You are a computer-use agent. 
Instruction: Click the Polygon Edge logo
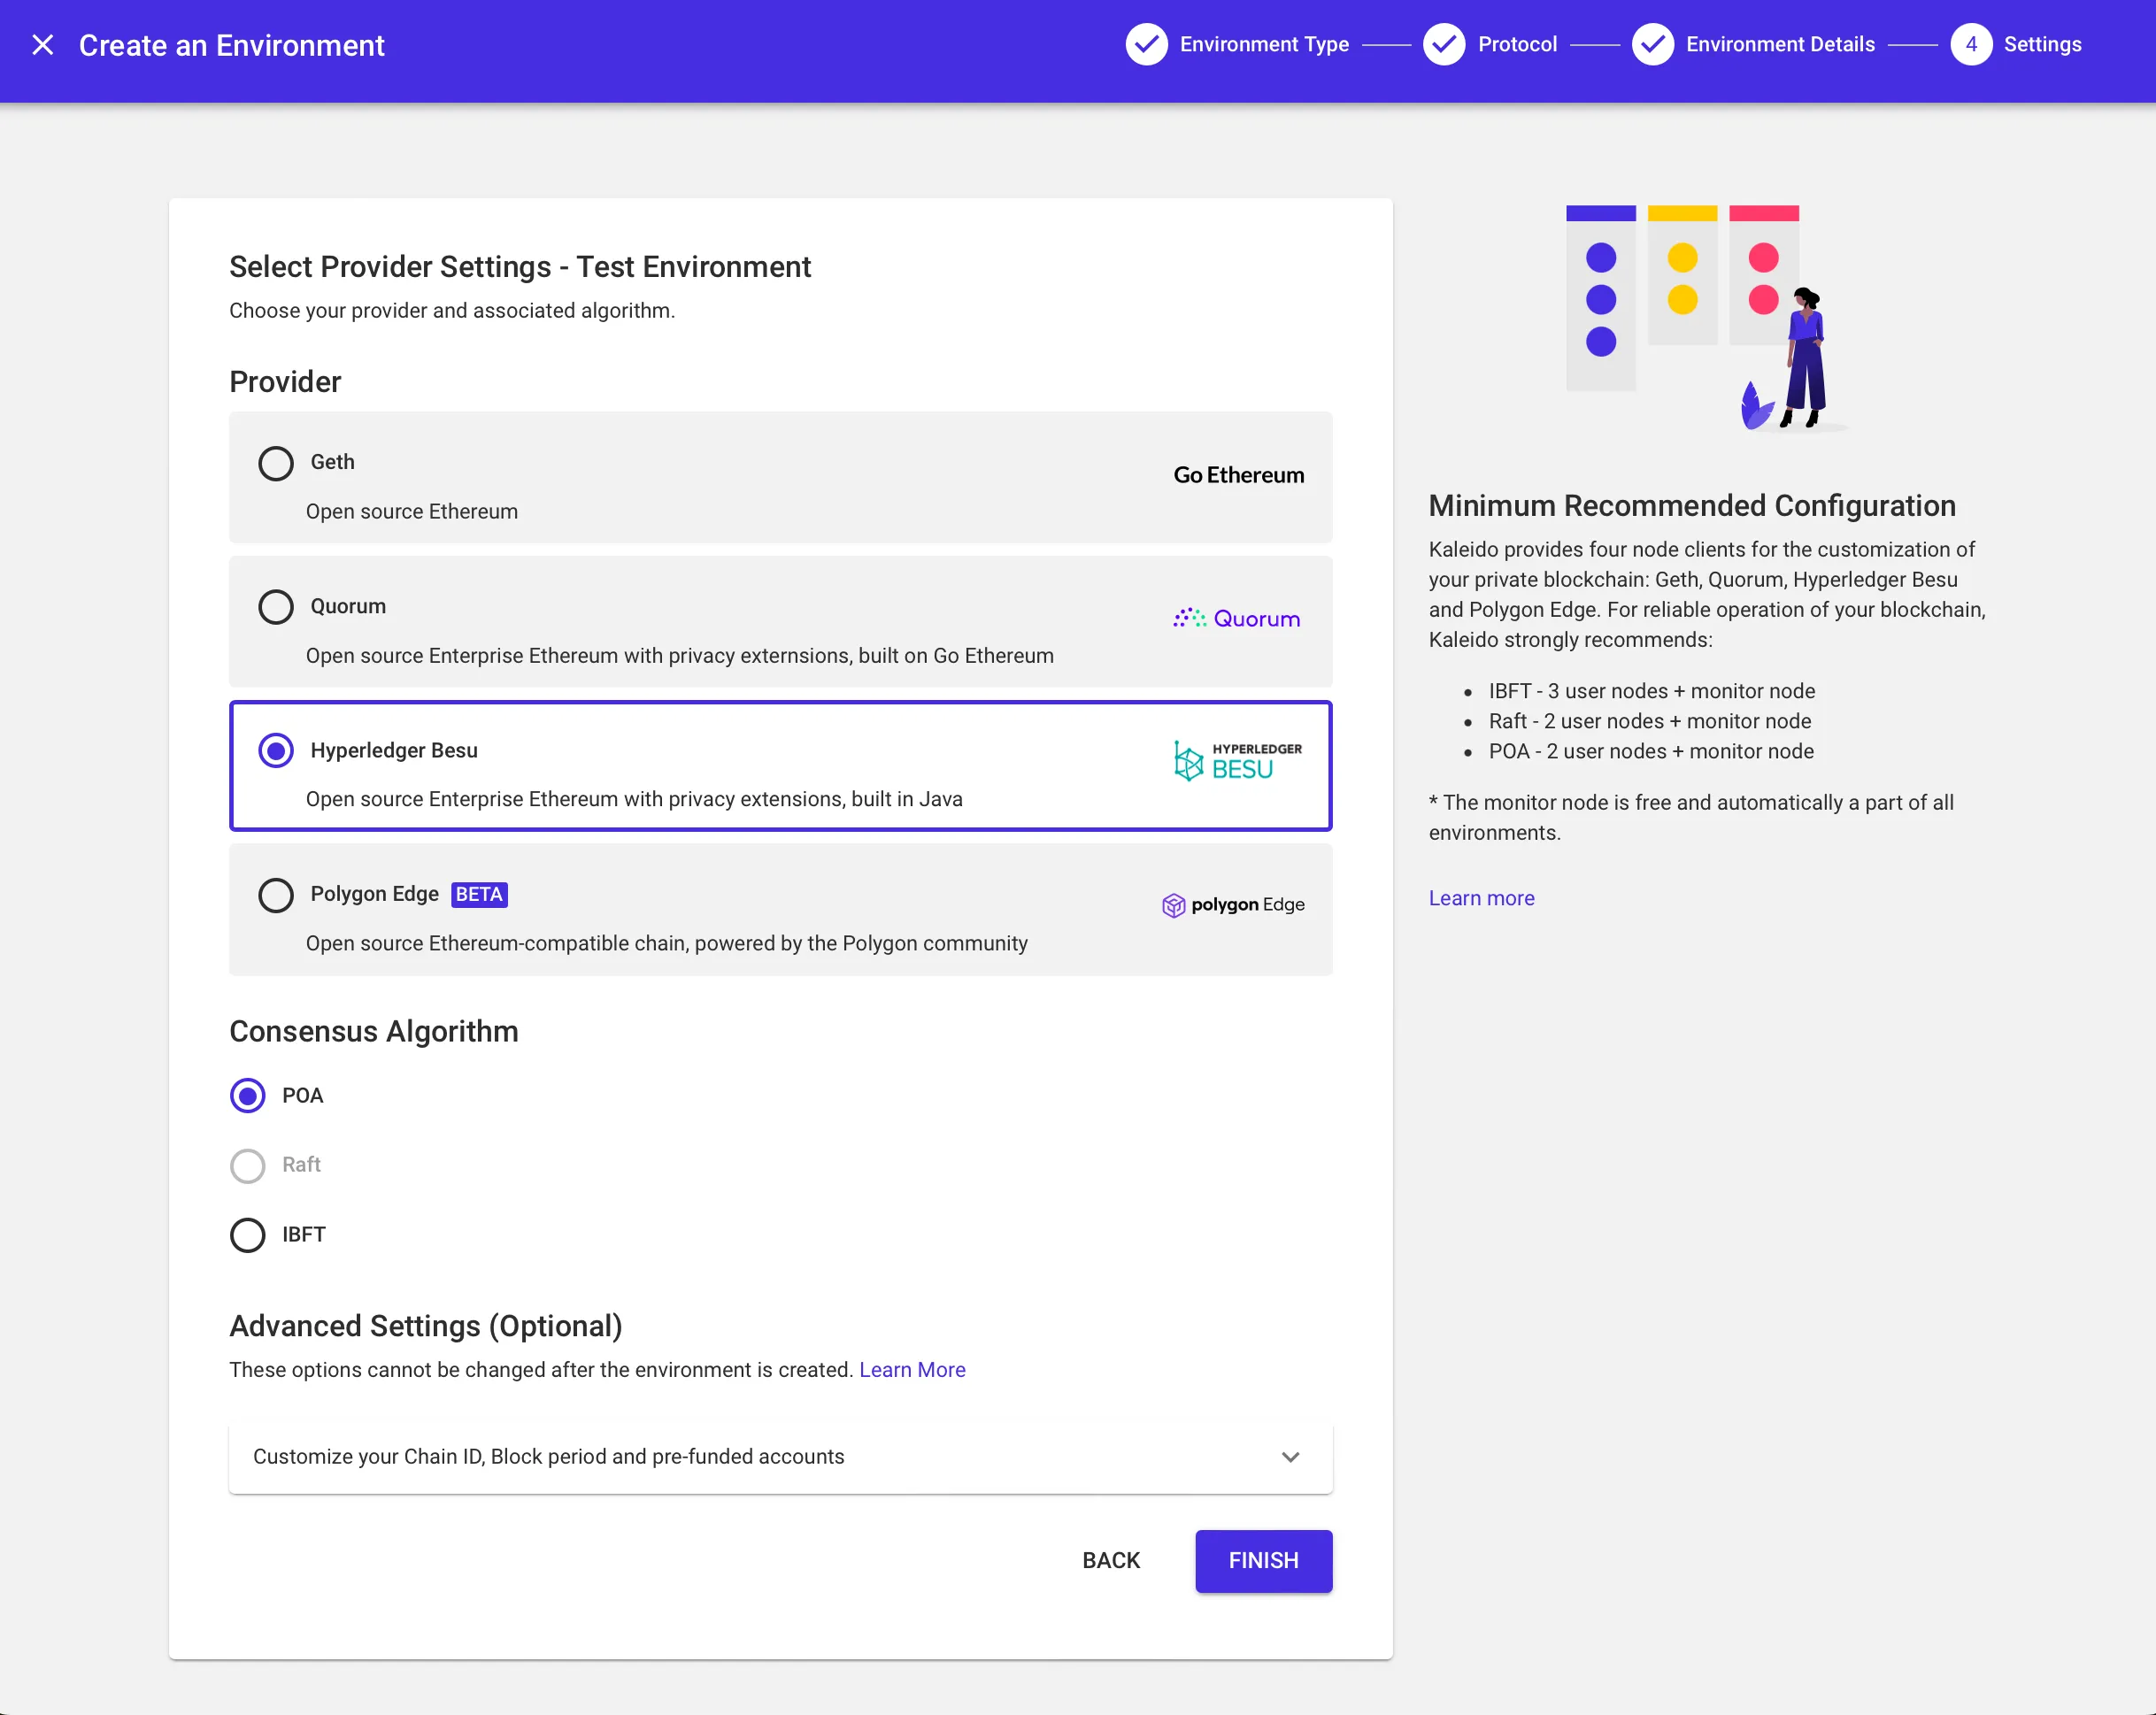pos(1233,905)
